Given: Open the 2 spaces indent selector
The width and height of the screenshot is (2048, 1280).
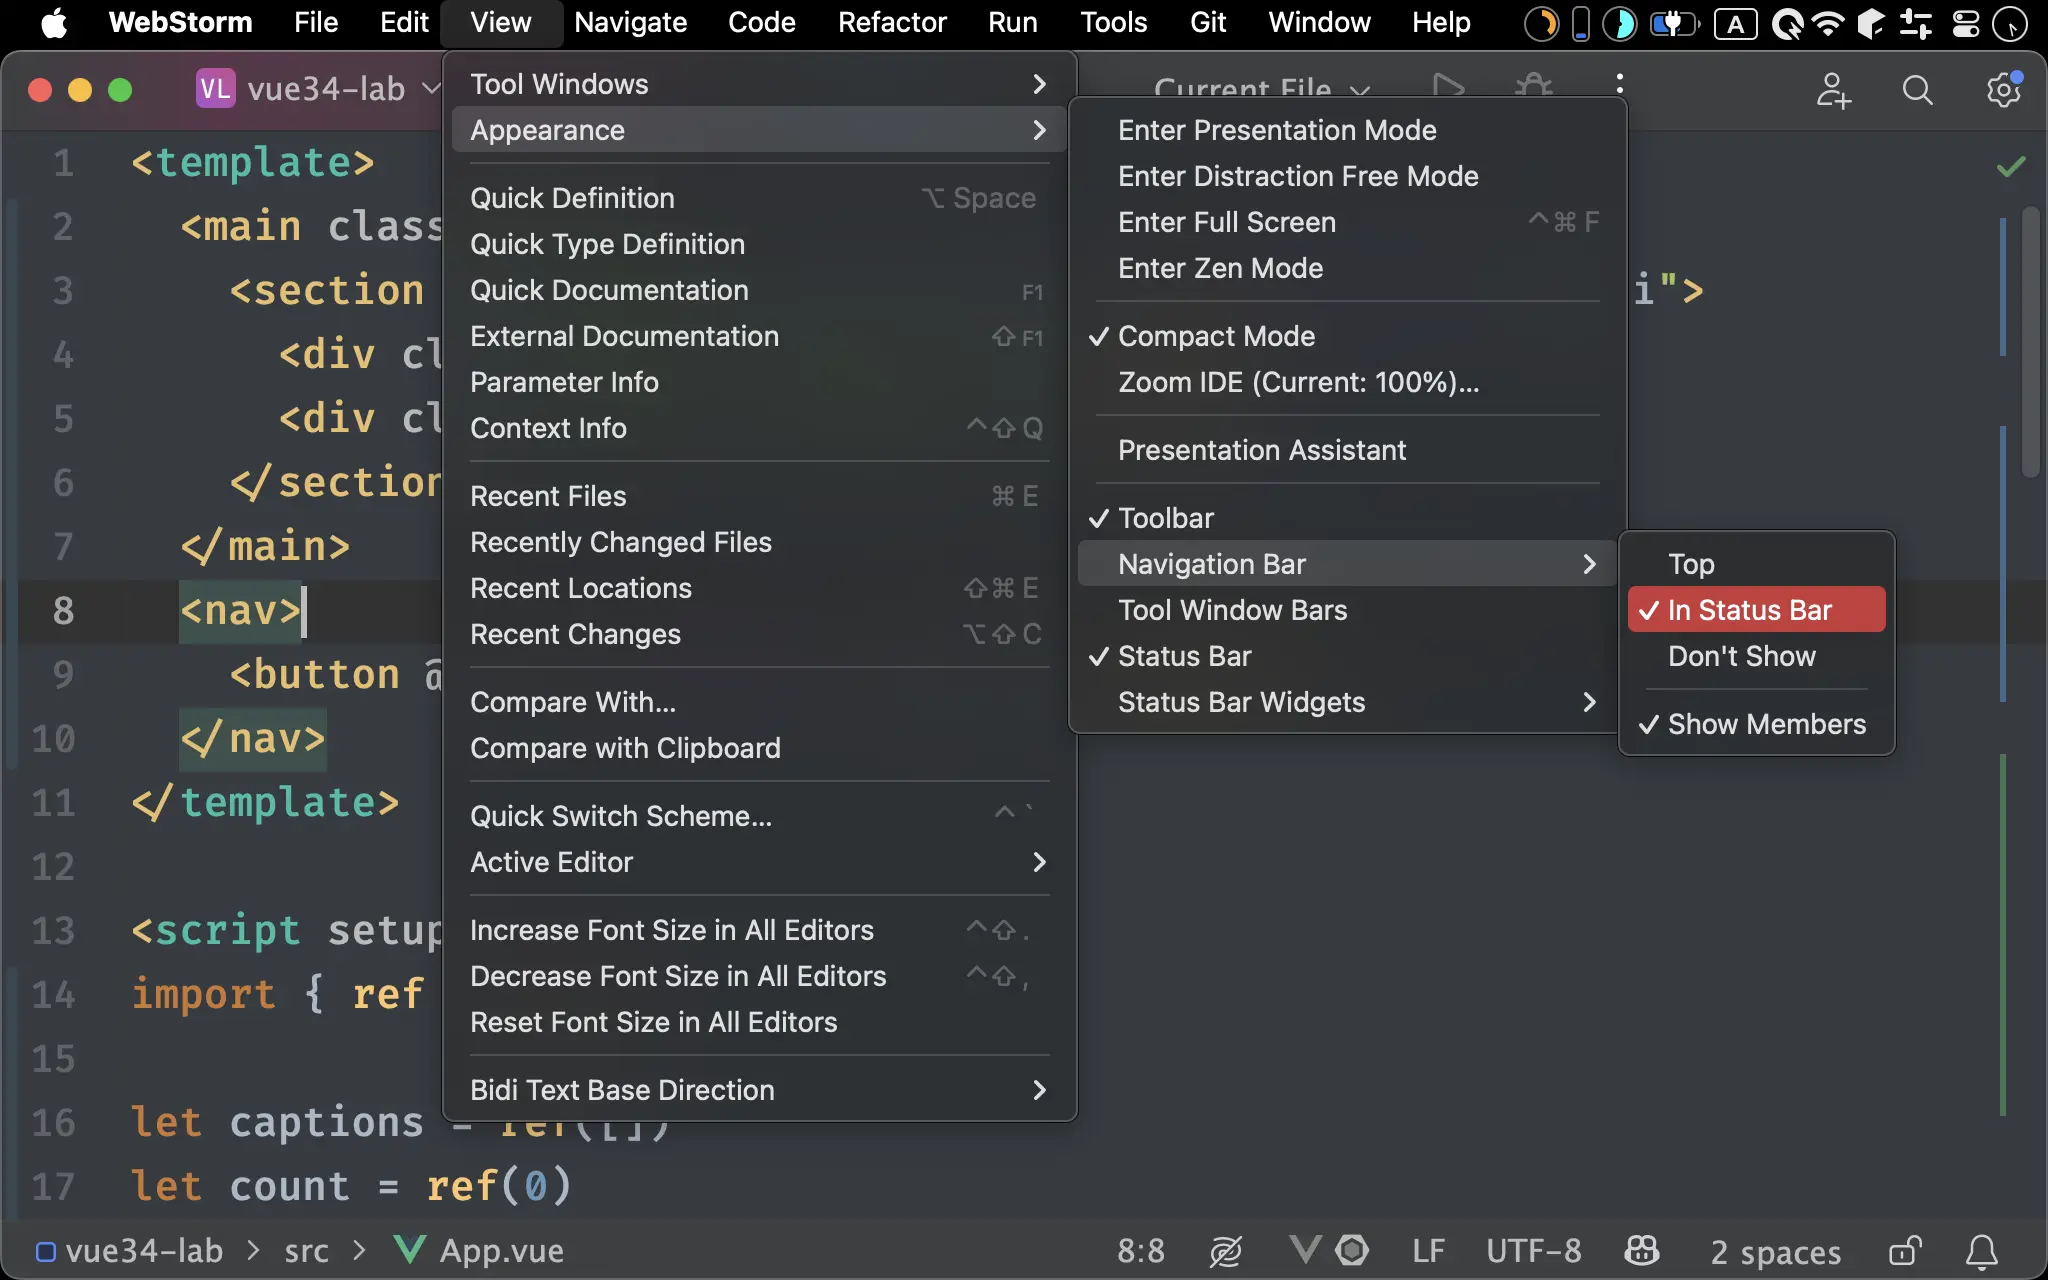Looking at the screenshot, I should (1775, 1251).
